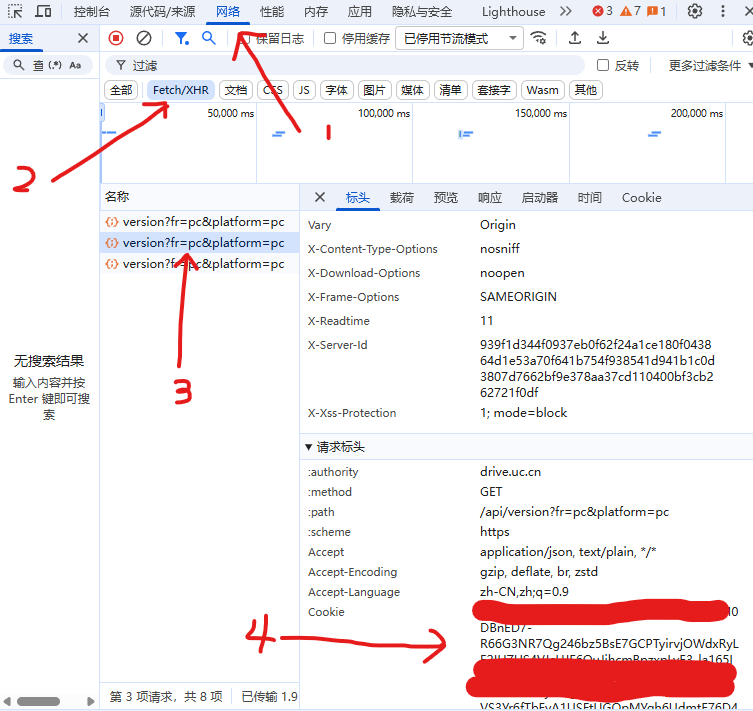Filter requests by Wasm
Image resolution: width=753 pixels, height=711 pixels.
click(x=543, y=90)
